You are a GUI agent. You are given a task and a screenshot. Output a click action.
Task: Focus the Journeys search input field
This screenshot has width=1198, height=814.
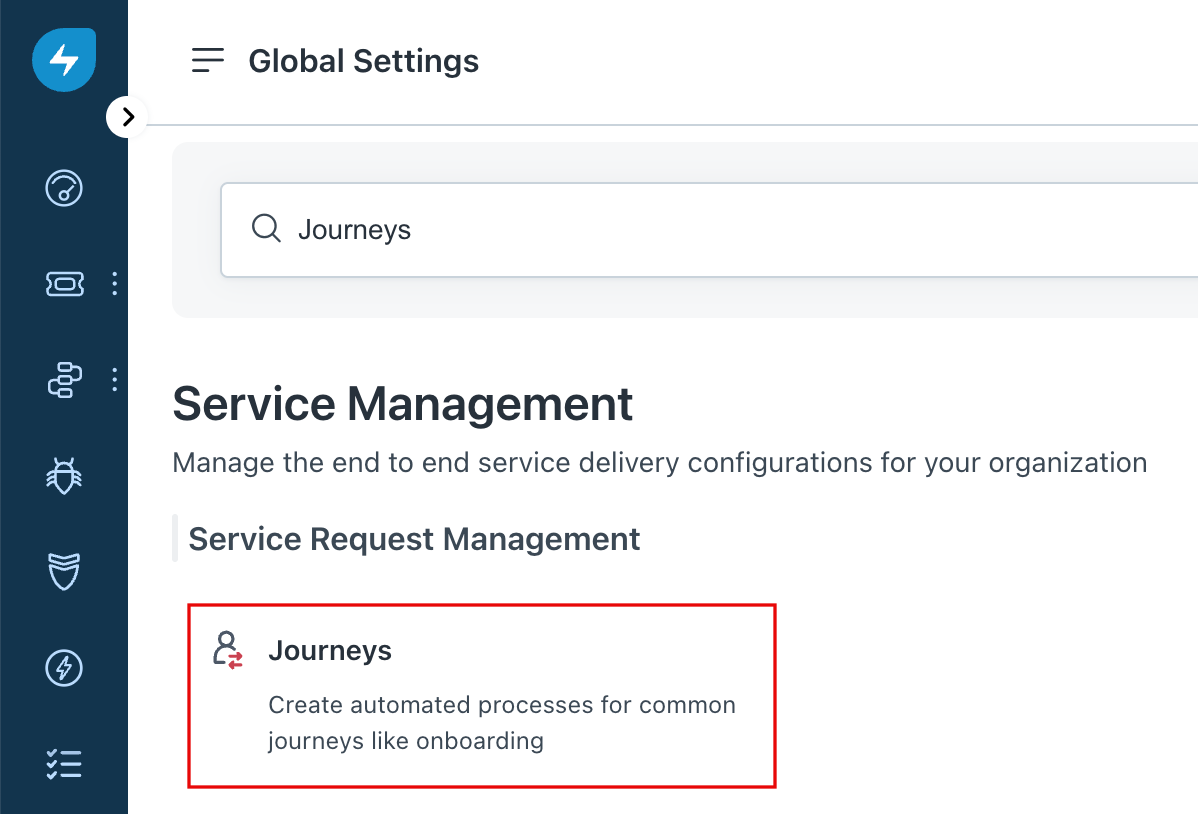tap(709, 229)
